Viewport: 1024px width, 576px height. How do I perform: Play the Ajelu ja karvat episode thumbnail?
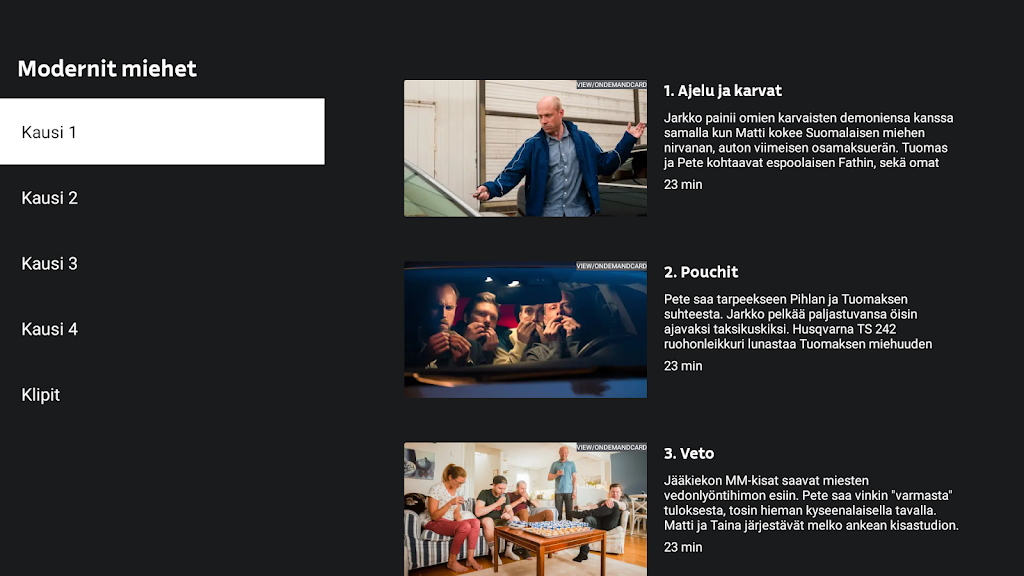(x=525, y=148)
